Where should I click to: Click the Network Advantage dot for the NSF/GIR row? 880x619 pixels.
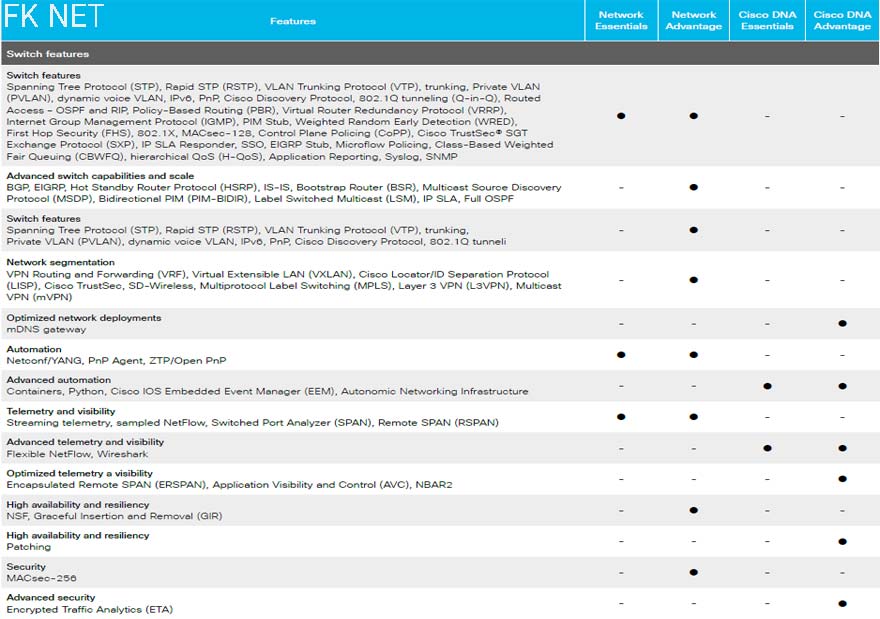click(694, 510)
